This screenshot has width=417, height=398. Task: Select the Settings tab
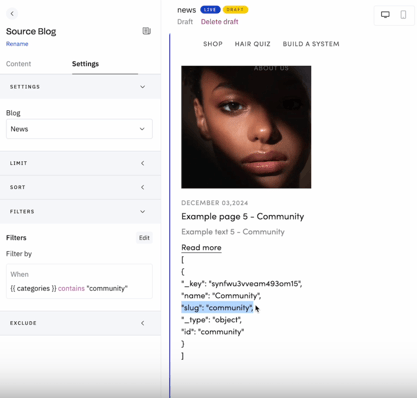[85, 64]
